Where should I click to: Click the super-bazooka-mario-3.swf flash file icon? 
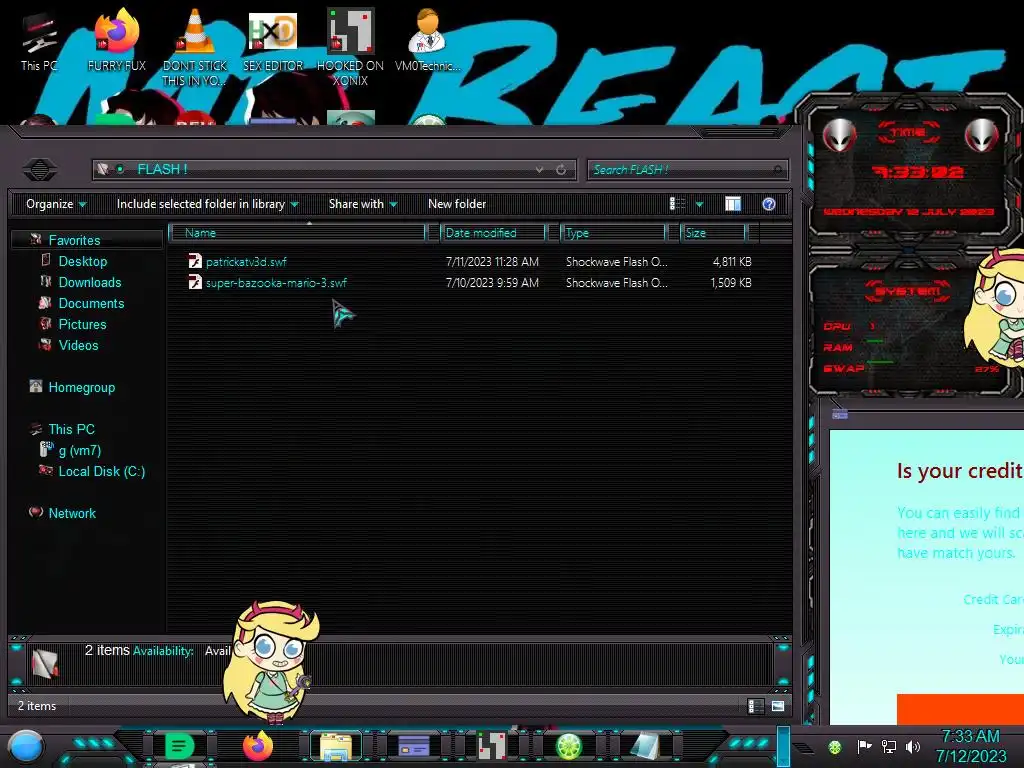coord(195,282)
